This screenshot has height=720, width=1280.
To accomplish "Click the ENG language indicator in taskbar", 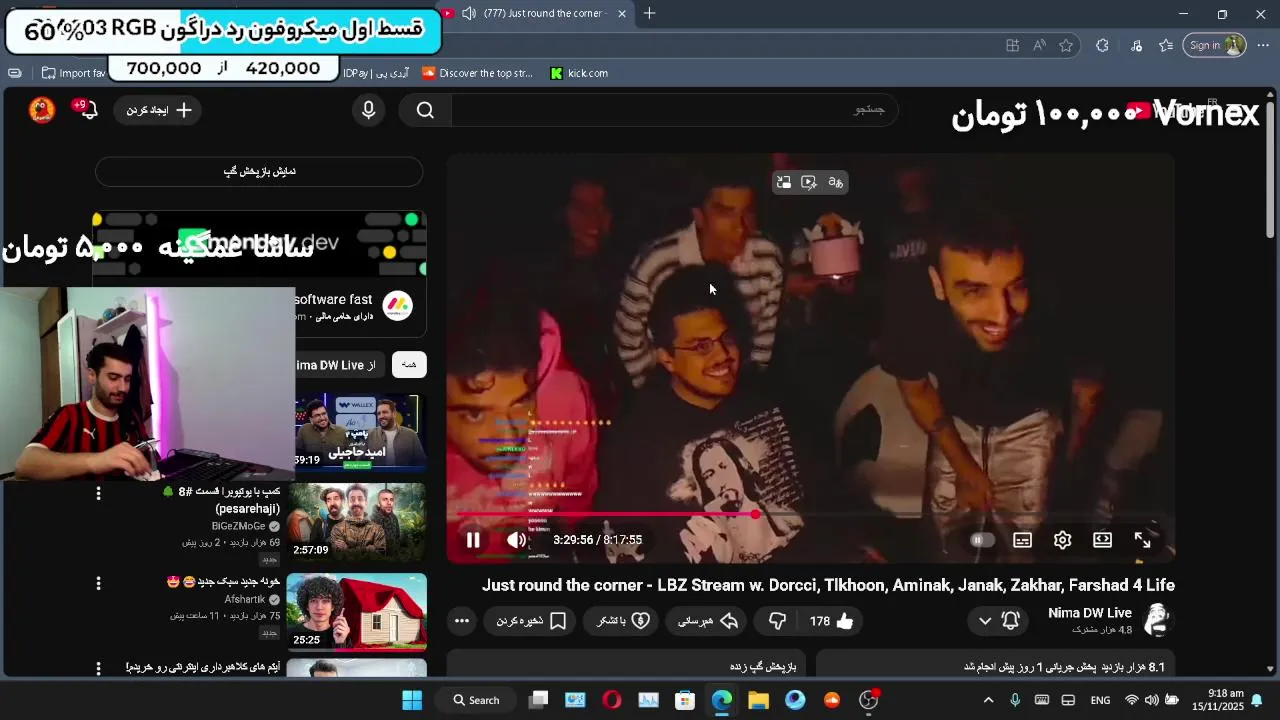I will pyautogui.click(x=1100, y=700).
